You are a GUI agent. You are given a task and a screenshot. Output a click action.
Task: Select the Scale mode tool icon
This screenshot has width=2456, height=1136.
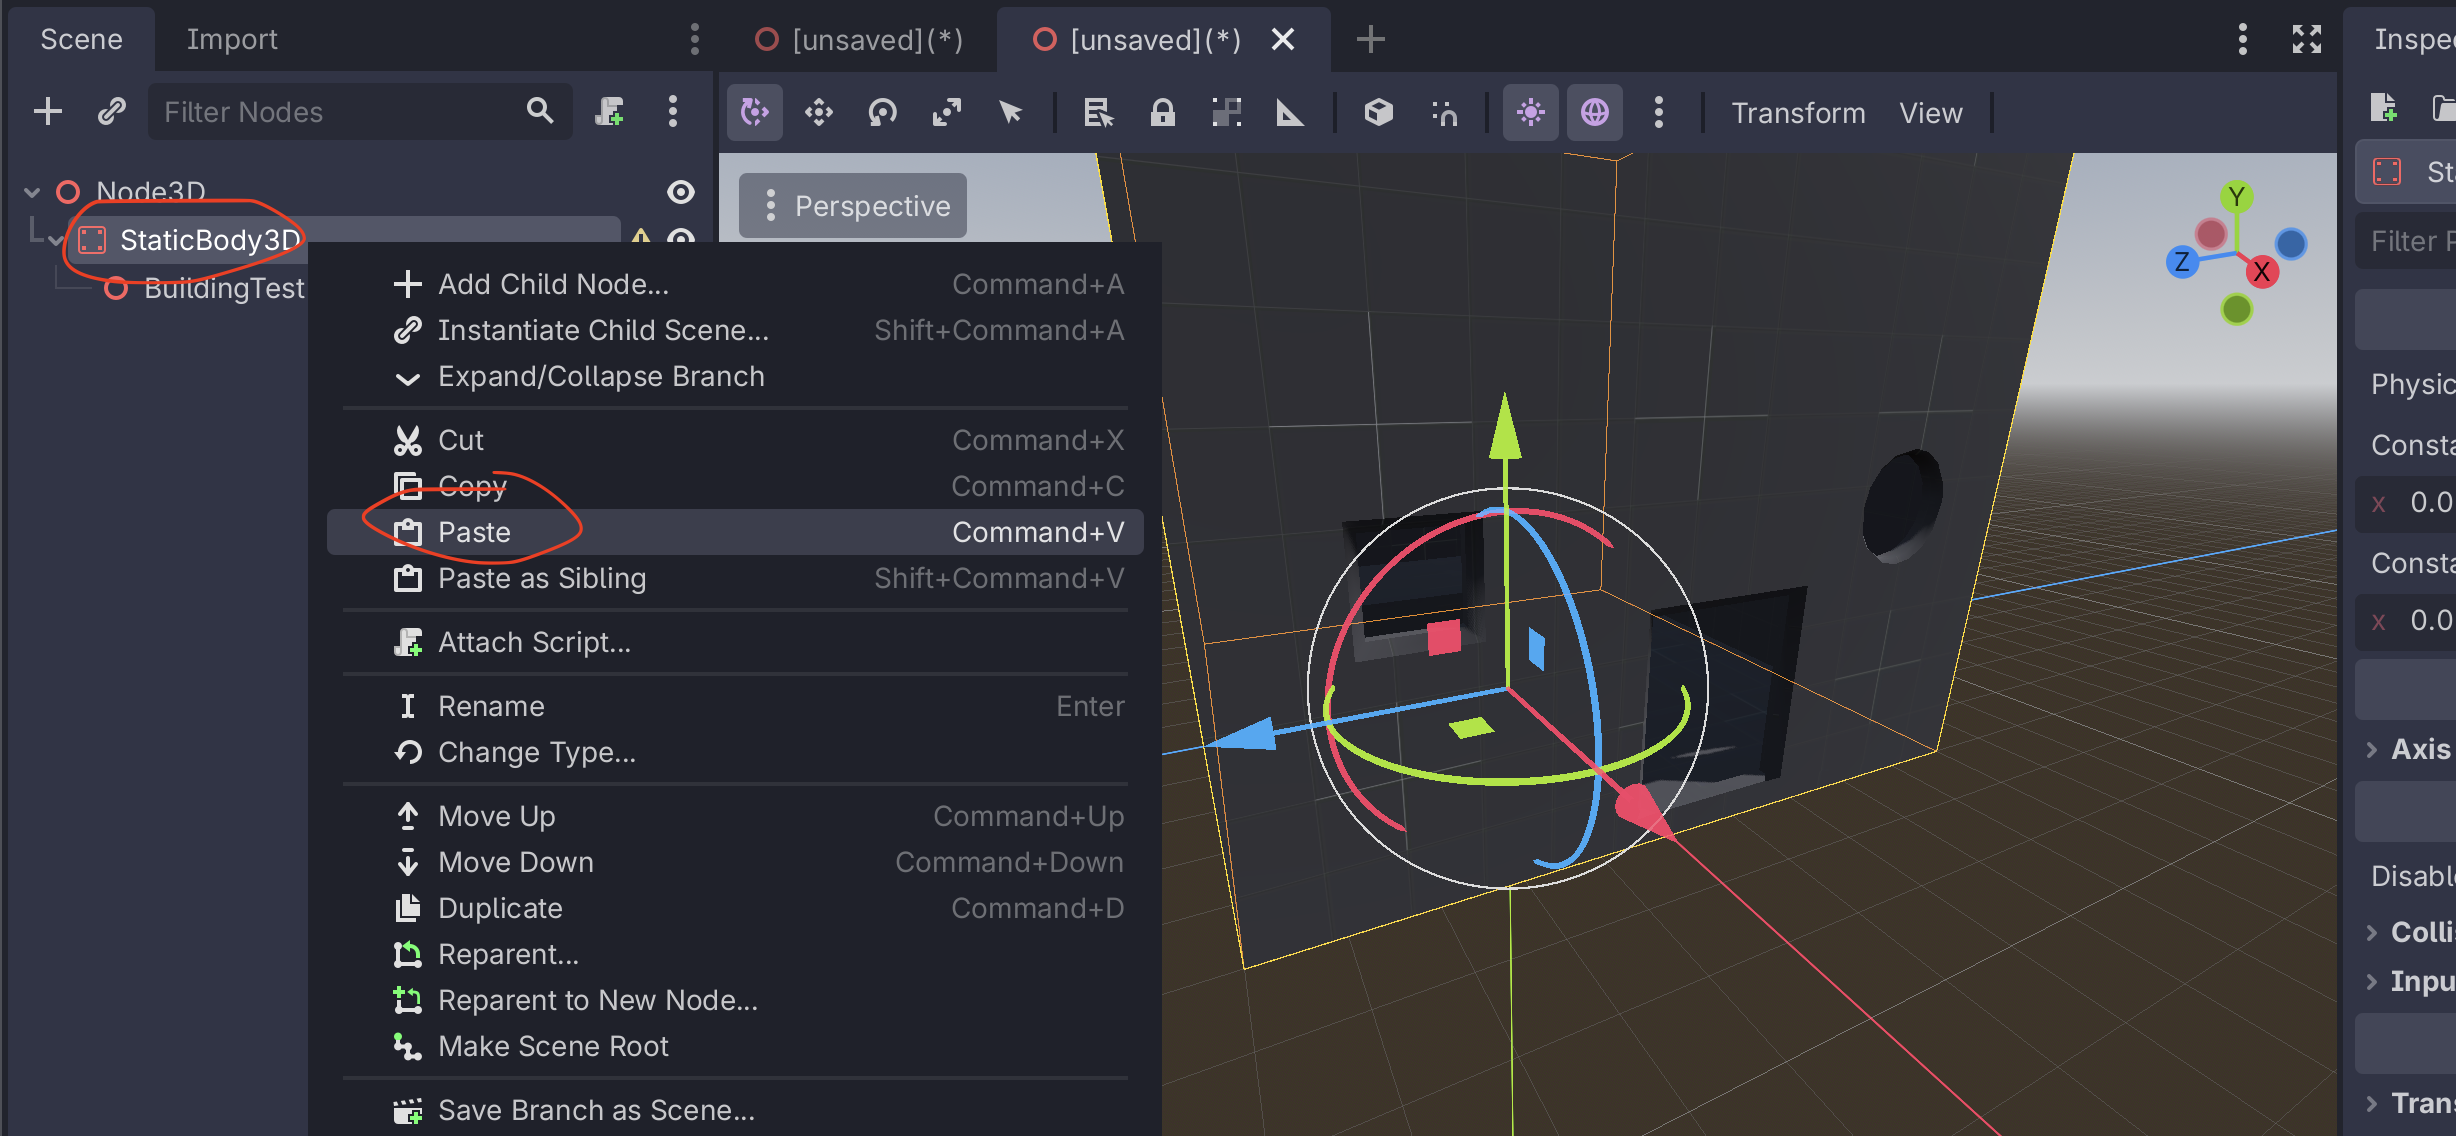pos(946,112)
